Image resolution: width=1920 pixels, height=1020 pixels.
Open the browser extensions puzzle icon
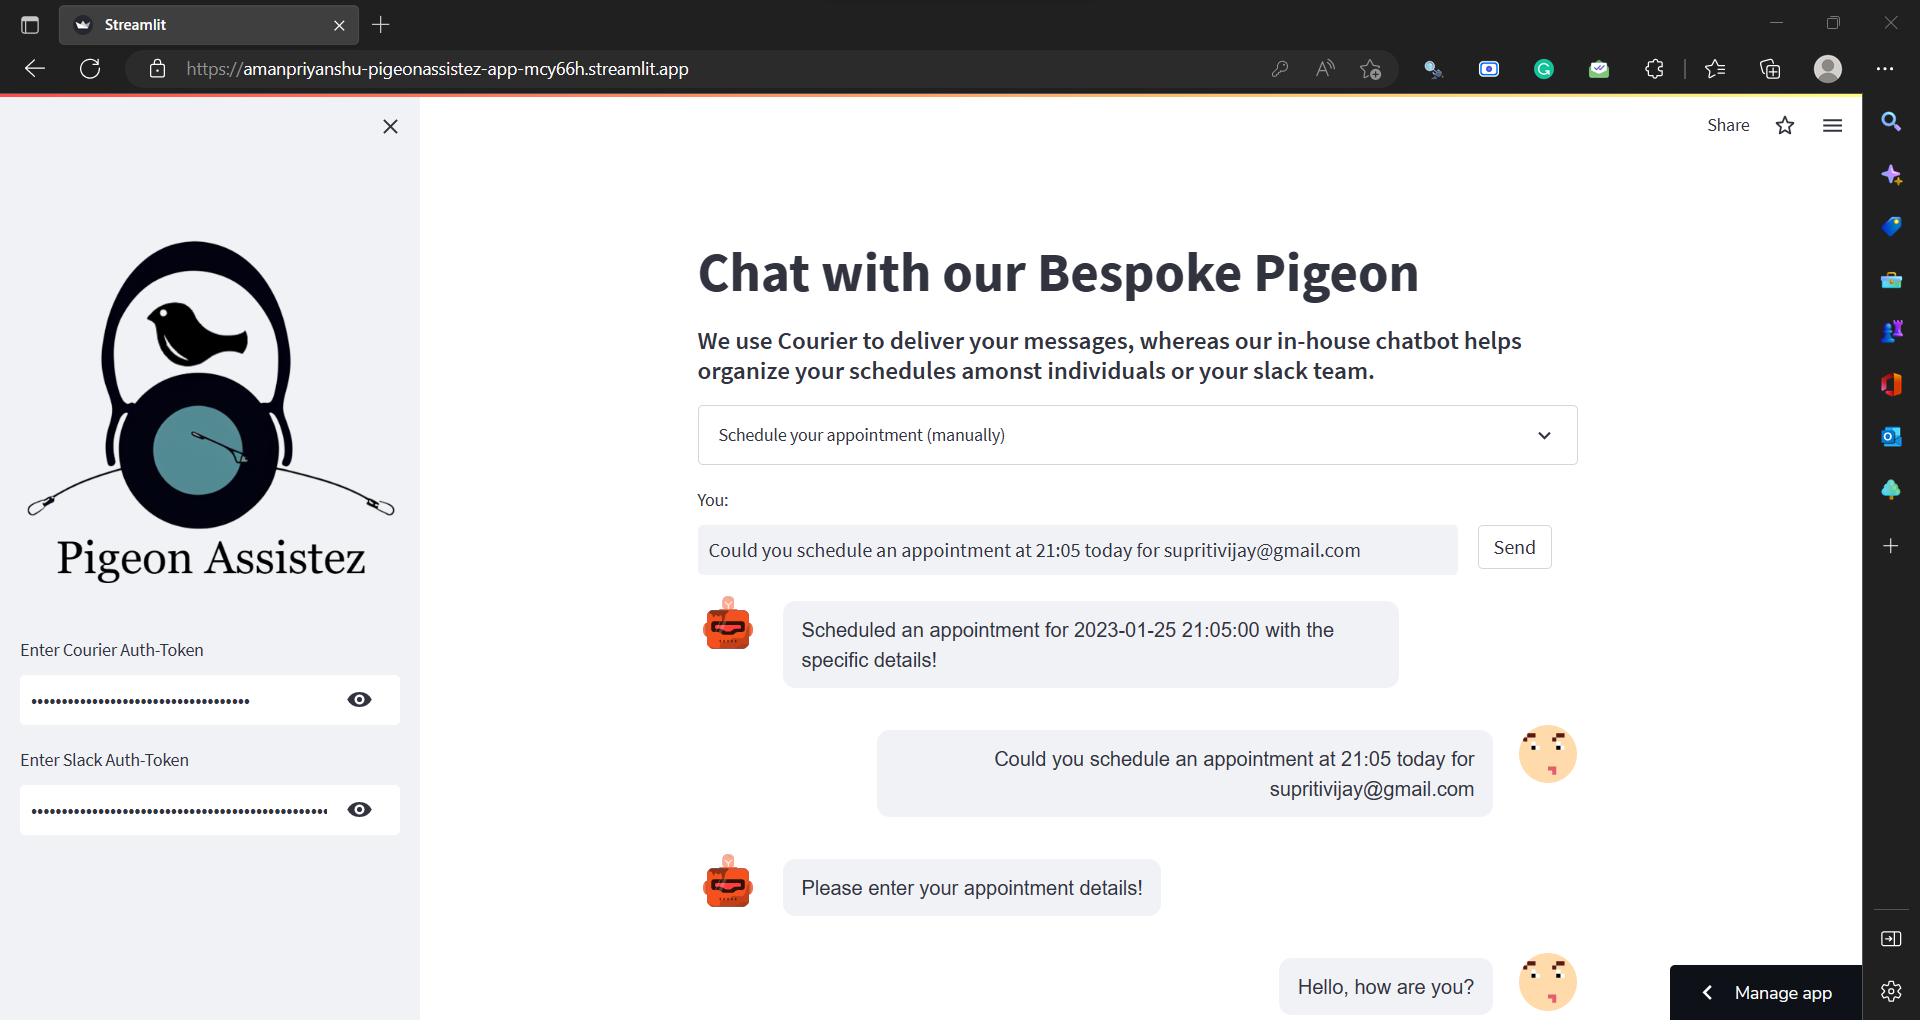pos(1654,69)
